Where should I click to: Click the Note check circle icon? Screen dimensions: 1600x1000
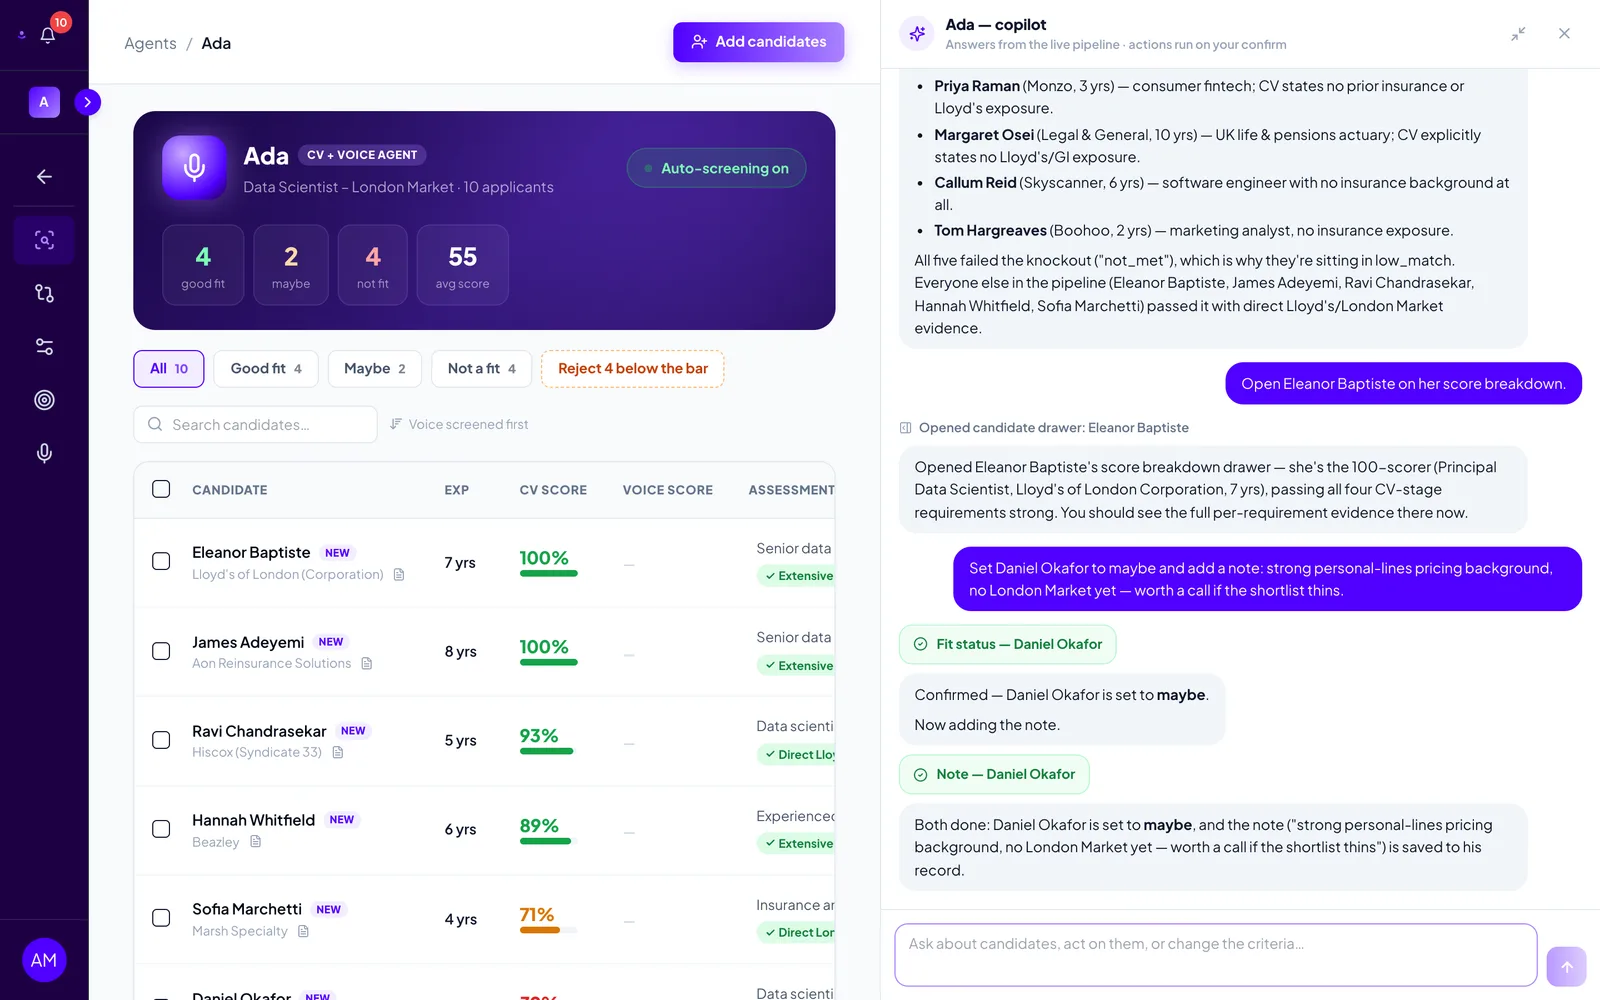point(921,775)
